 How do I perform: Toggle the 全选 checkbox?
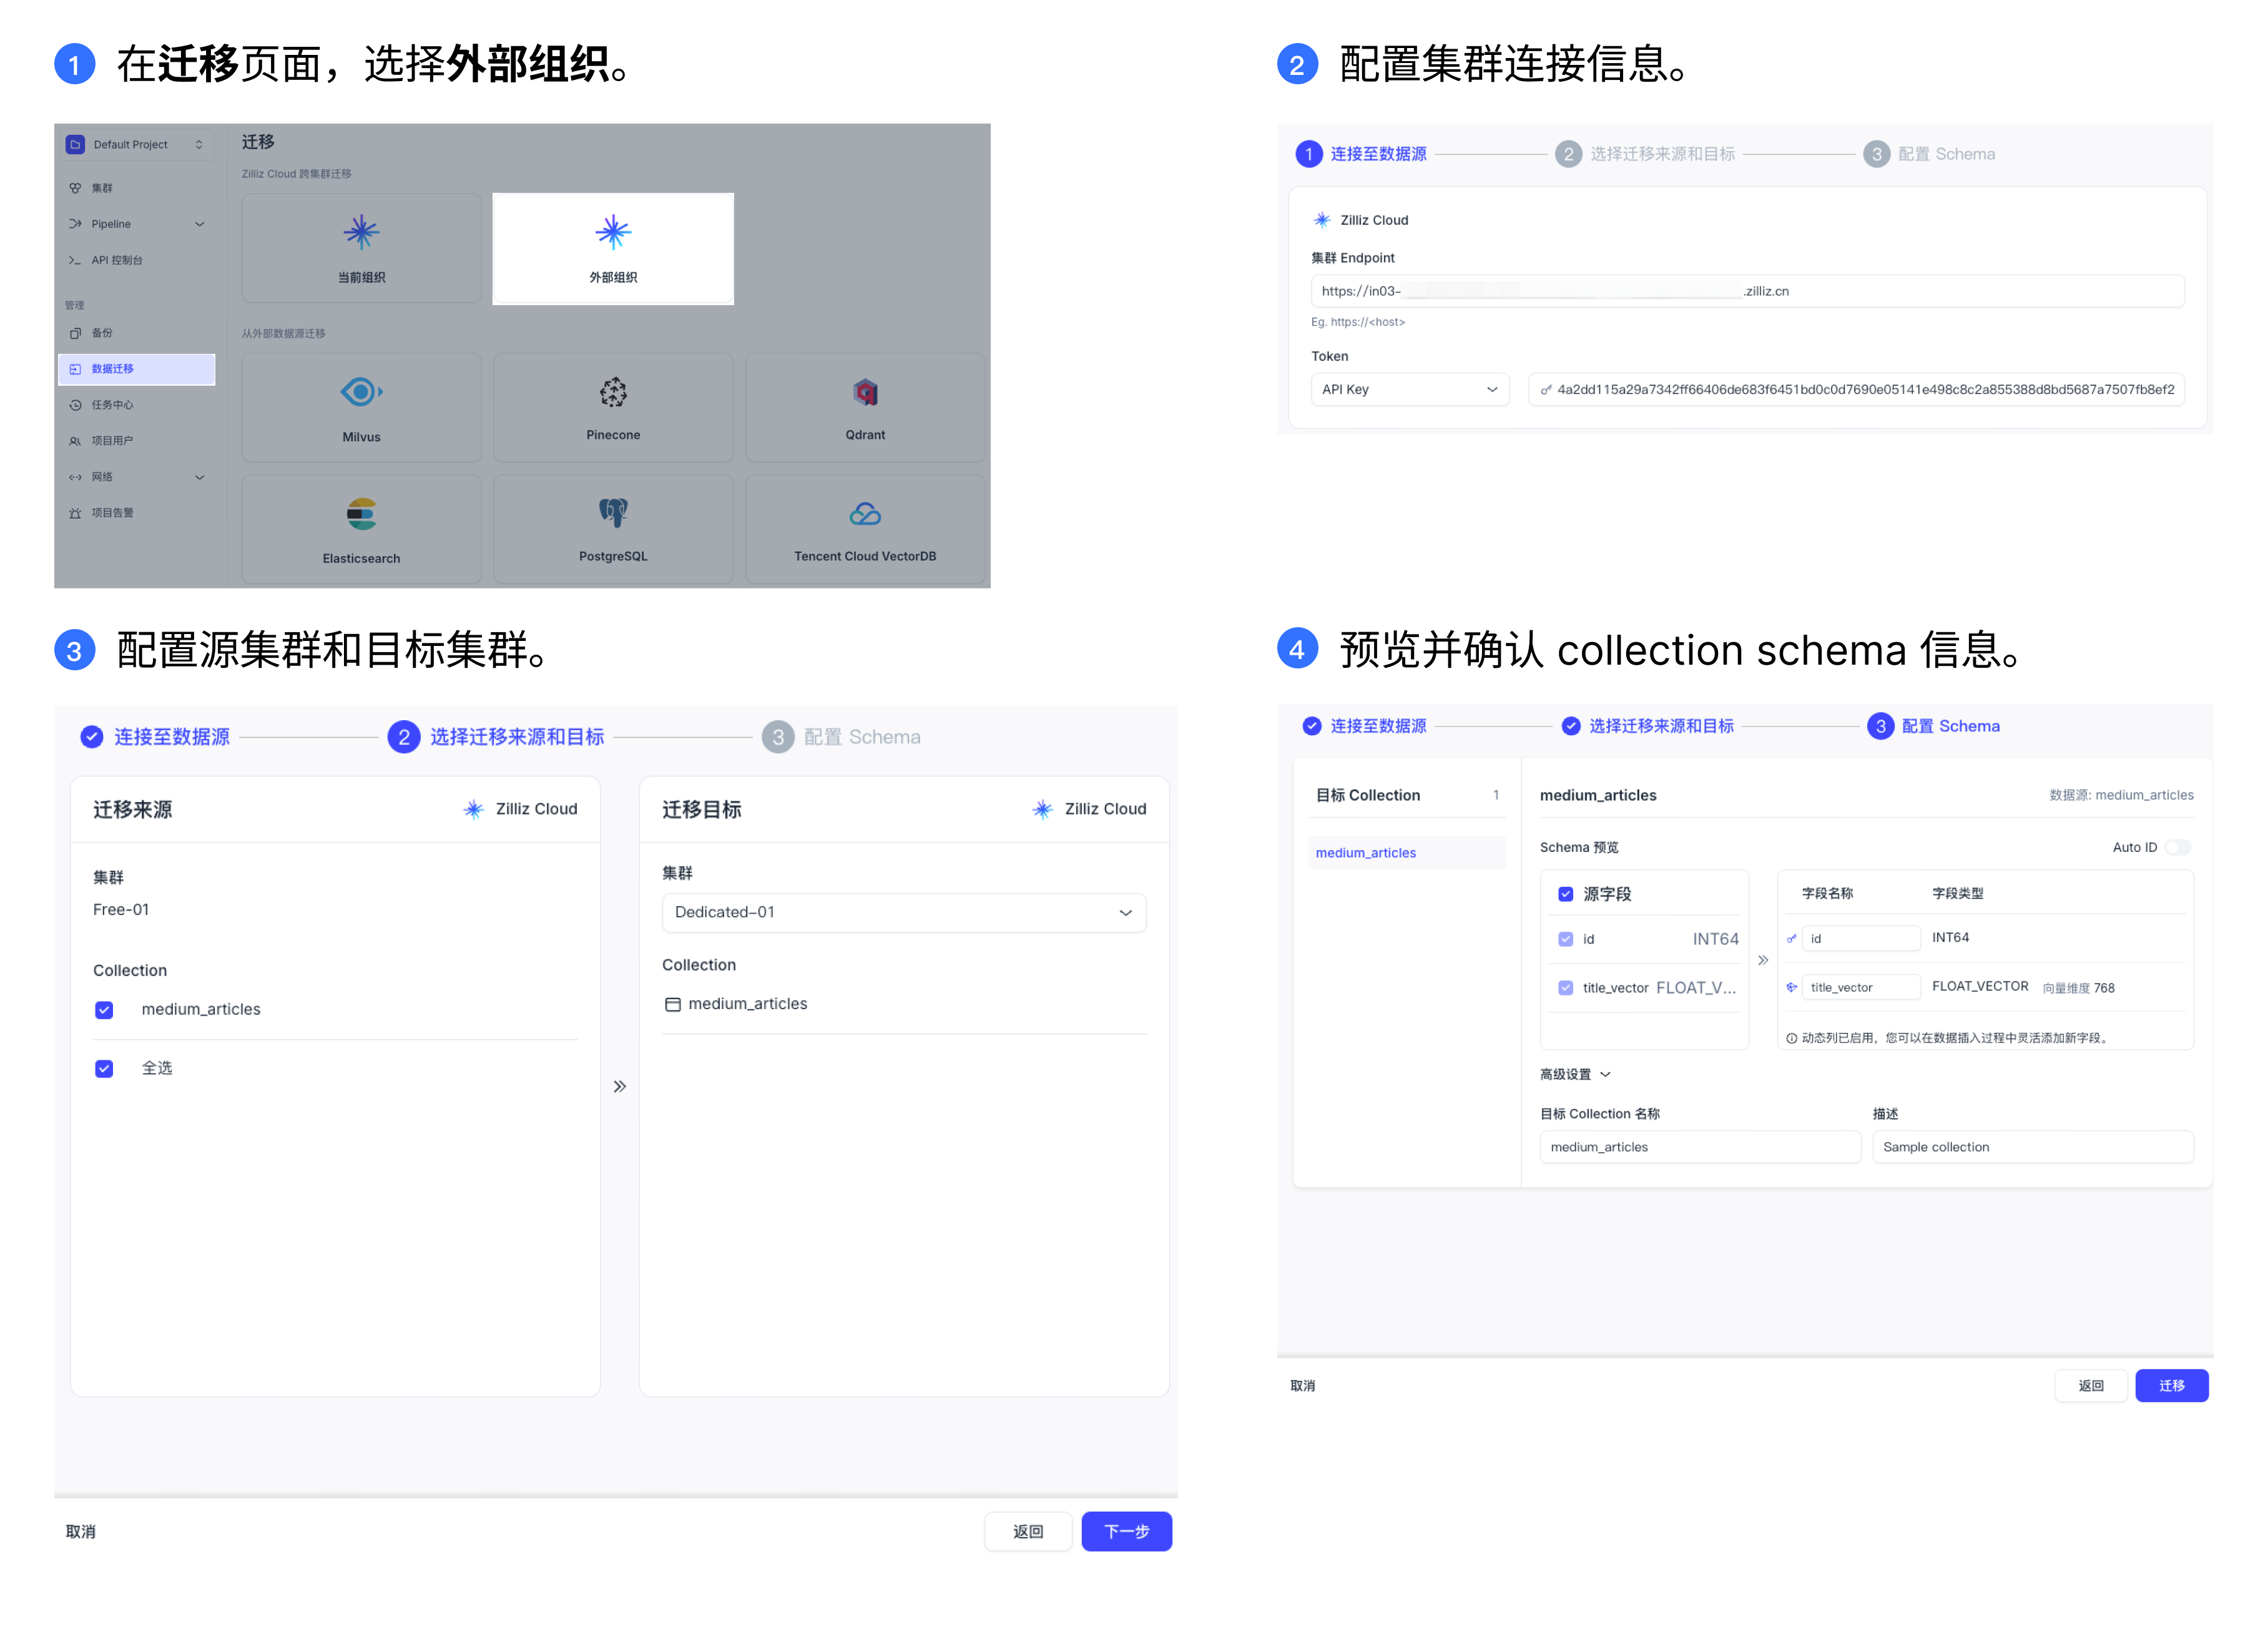(x=104, y=1069)
